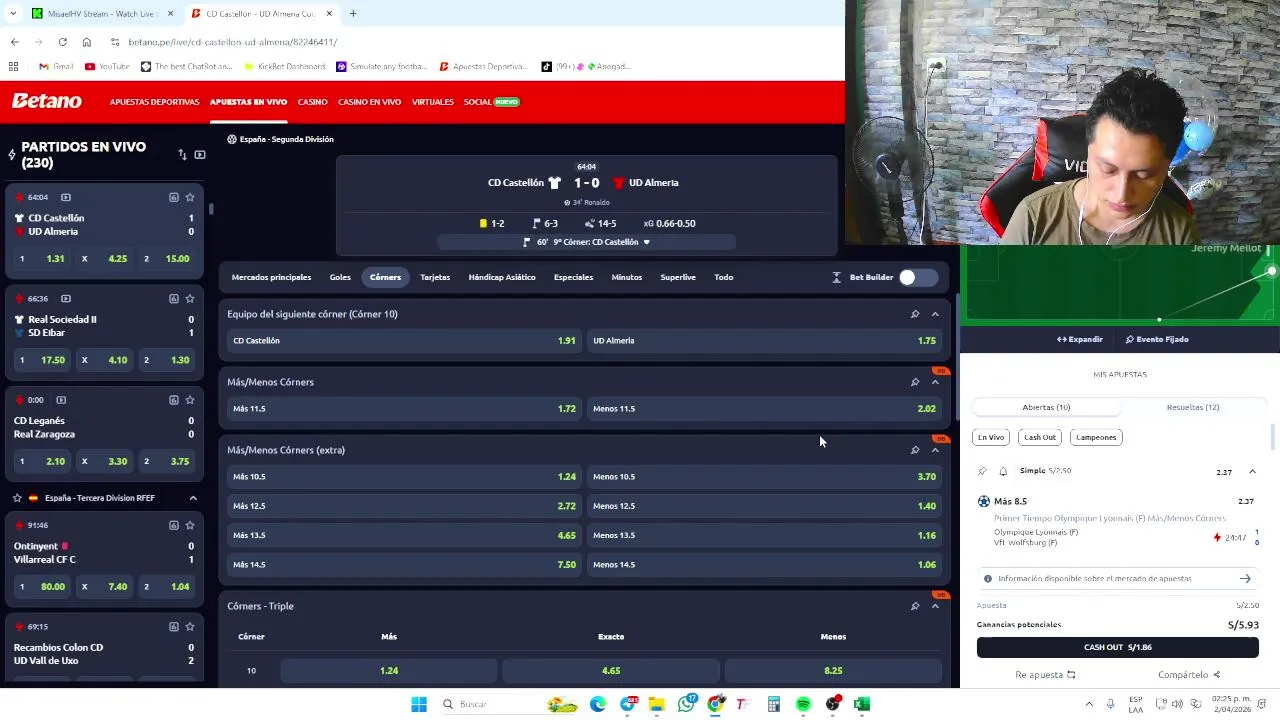The image size is (1280, 720).
Task: Toggle the Bet Builder switch
Action: point(917,277)
